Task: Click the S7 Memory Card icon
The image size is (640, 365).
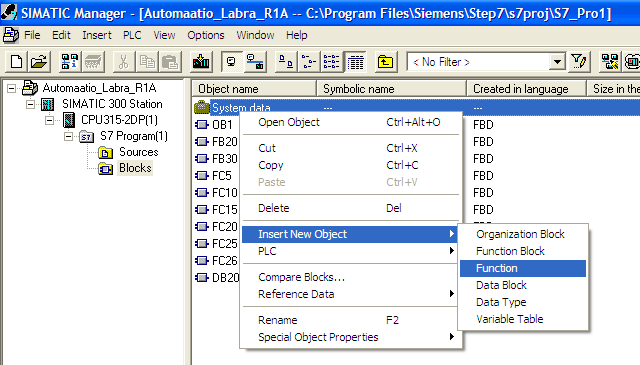Action: (93, 62)
